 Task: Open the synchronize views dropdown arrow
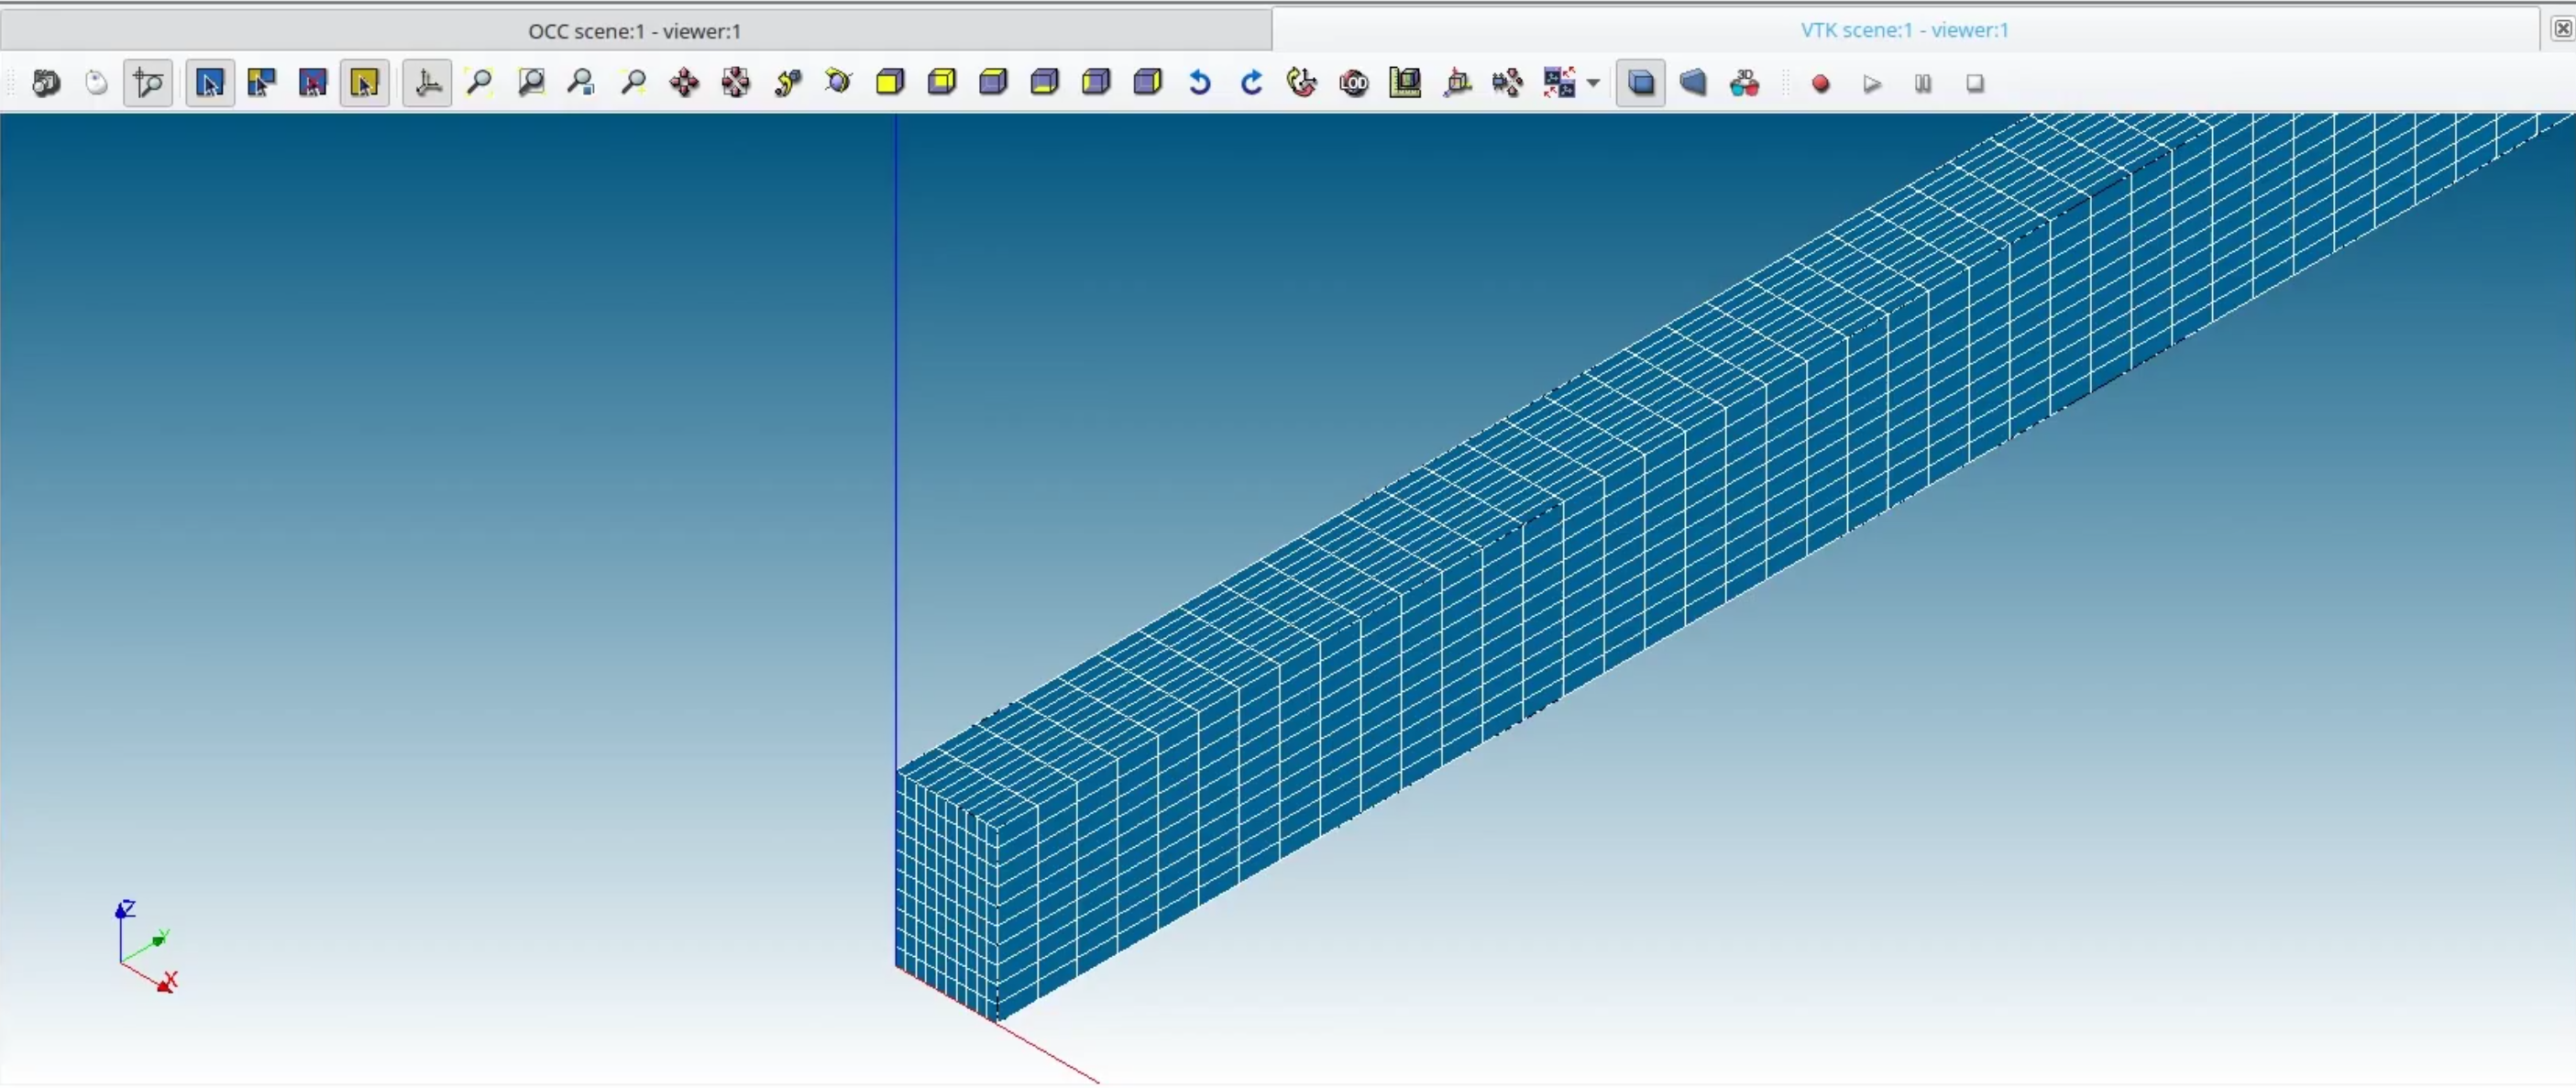click(1593, 83)
